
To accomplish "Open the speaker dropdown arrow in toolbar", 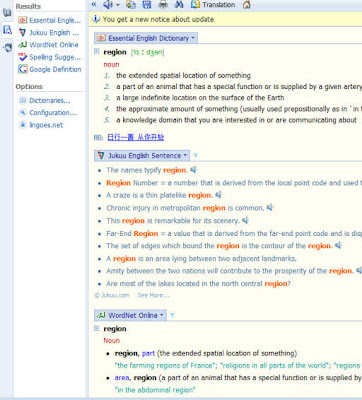I will [118, 5].
